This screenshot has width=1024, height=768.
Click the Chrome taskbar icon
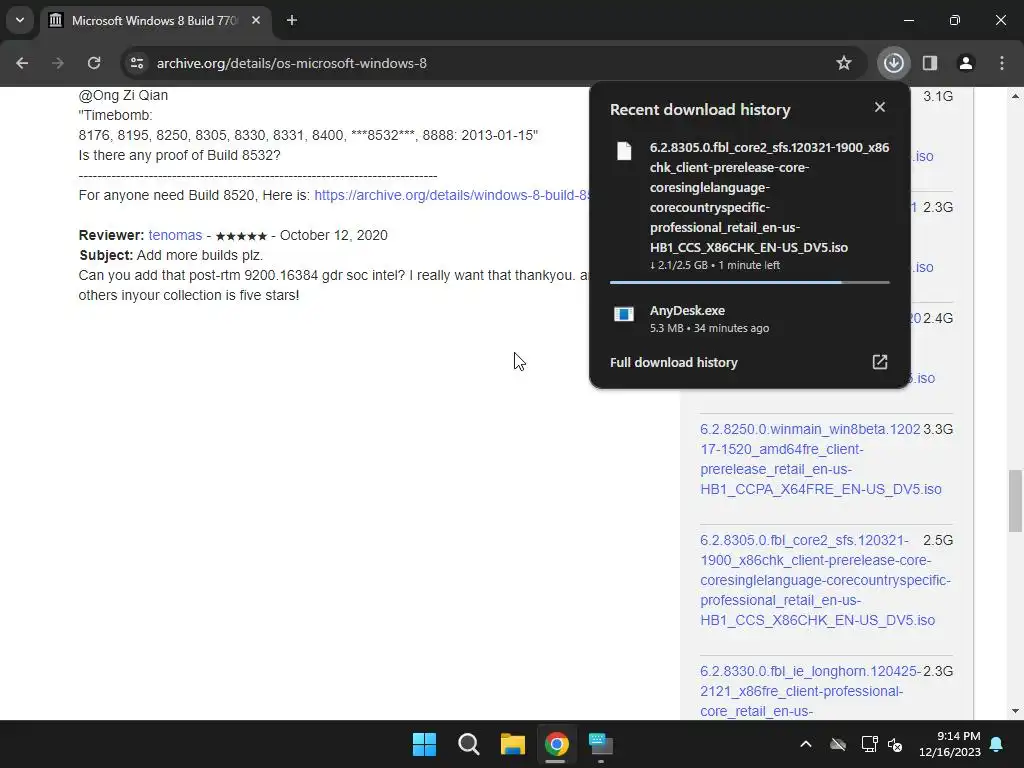click(556, 744)
